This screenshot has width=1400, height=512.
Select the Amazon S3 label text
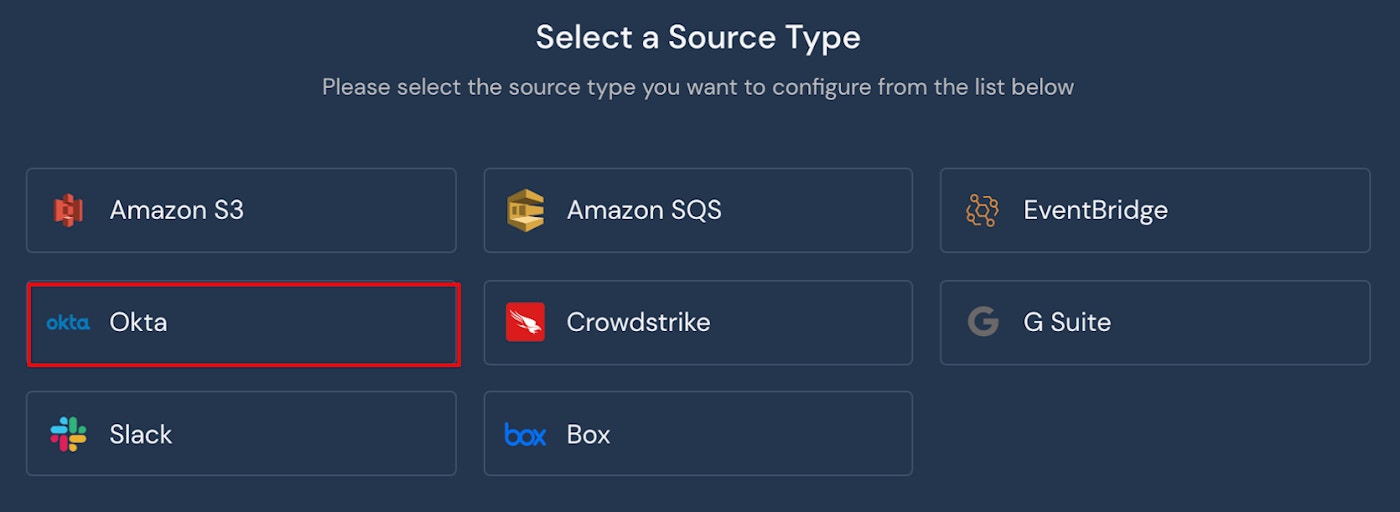(176, 210)
